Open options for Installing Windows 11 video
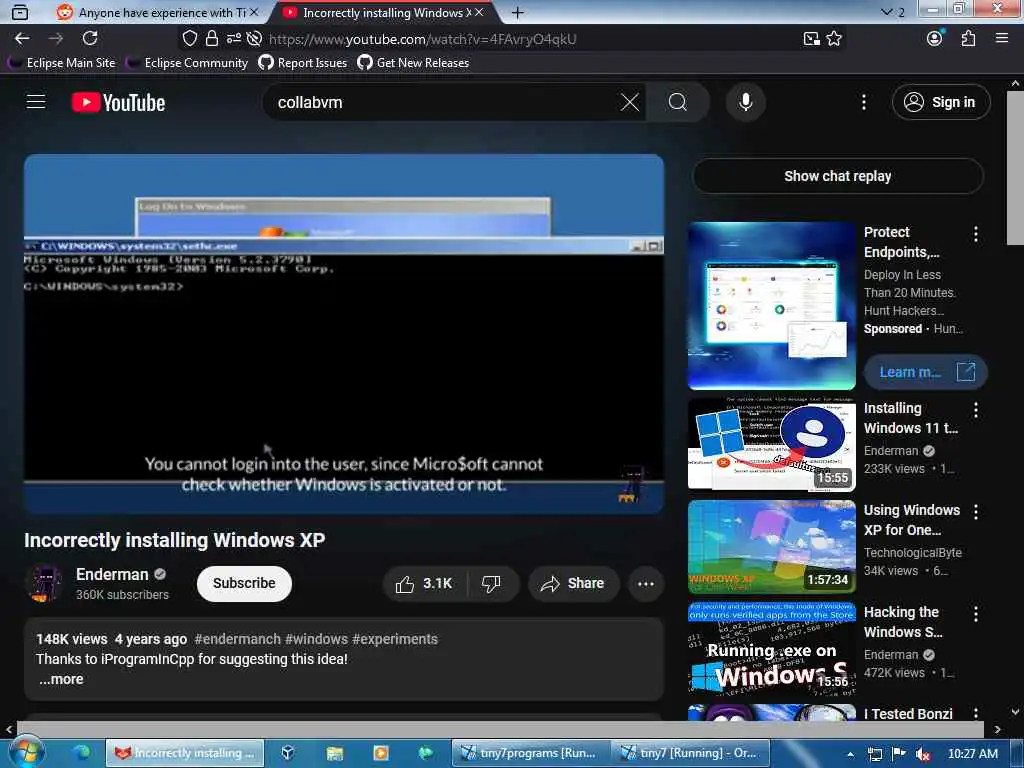Image resolution: width=1024 pixels, height=768 pixels. pyautogui.click(x=976, y=409)
